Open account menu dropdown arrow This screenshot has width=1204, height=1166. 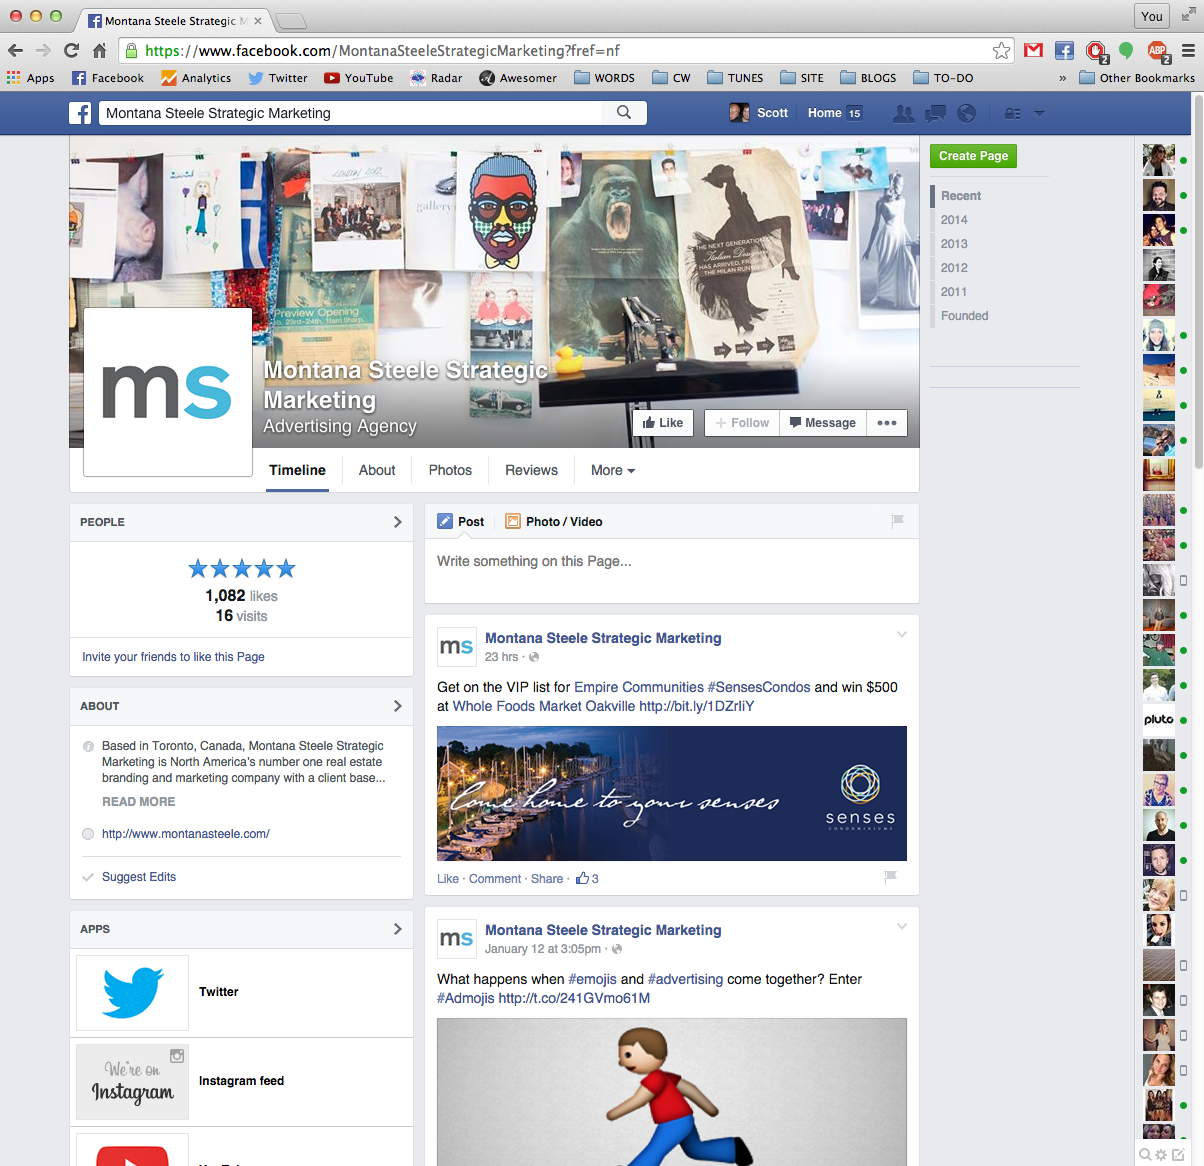click(1039, 113)
